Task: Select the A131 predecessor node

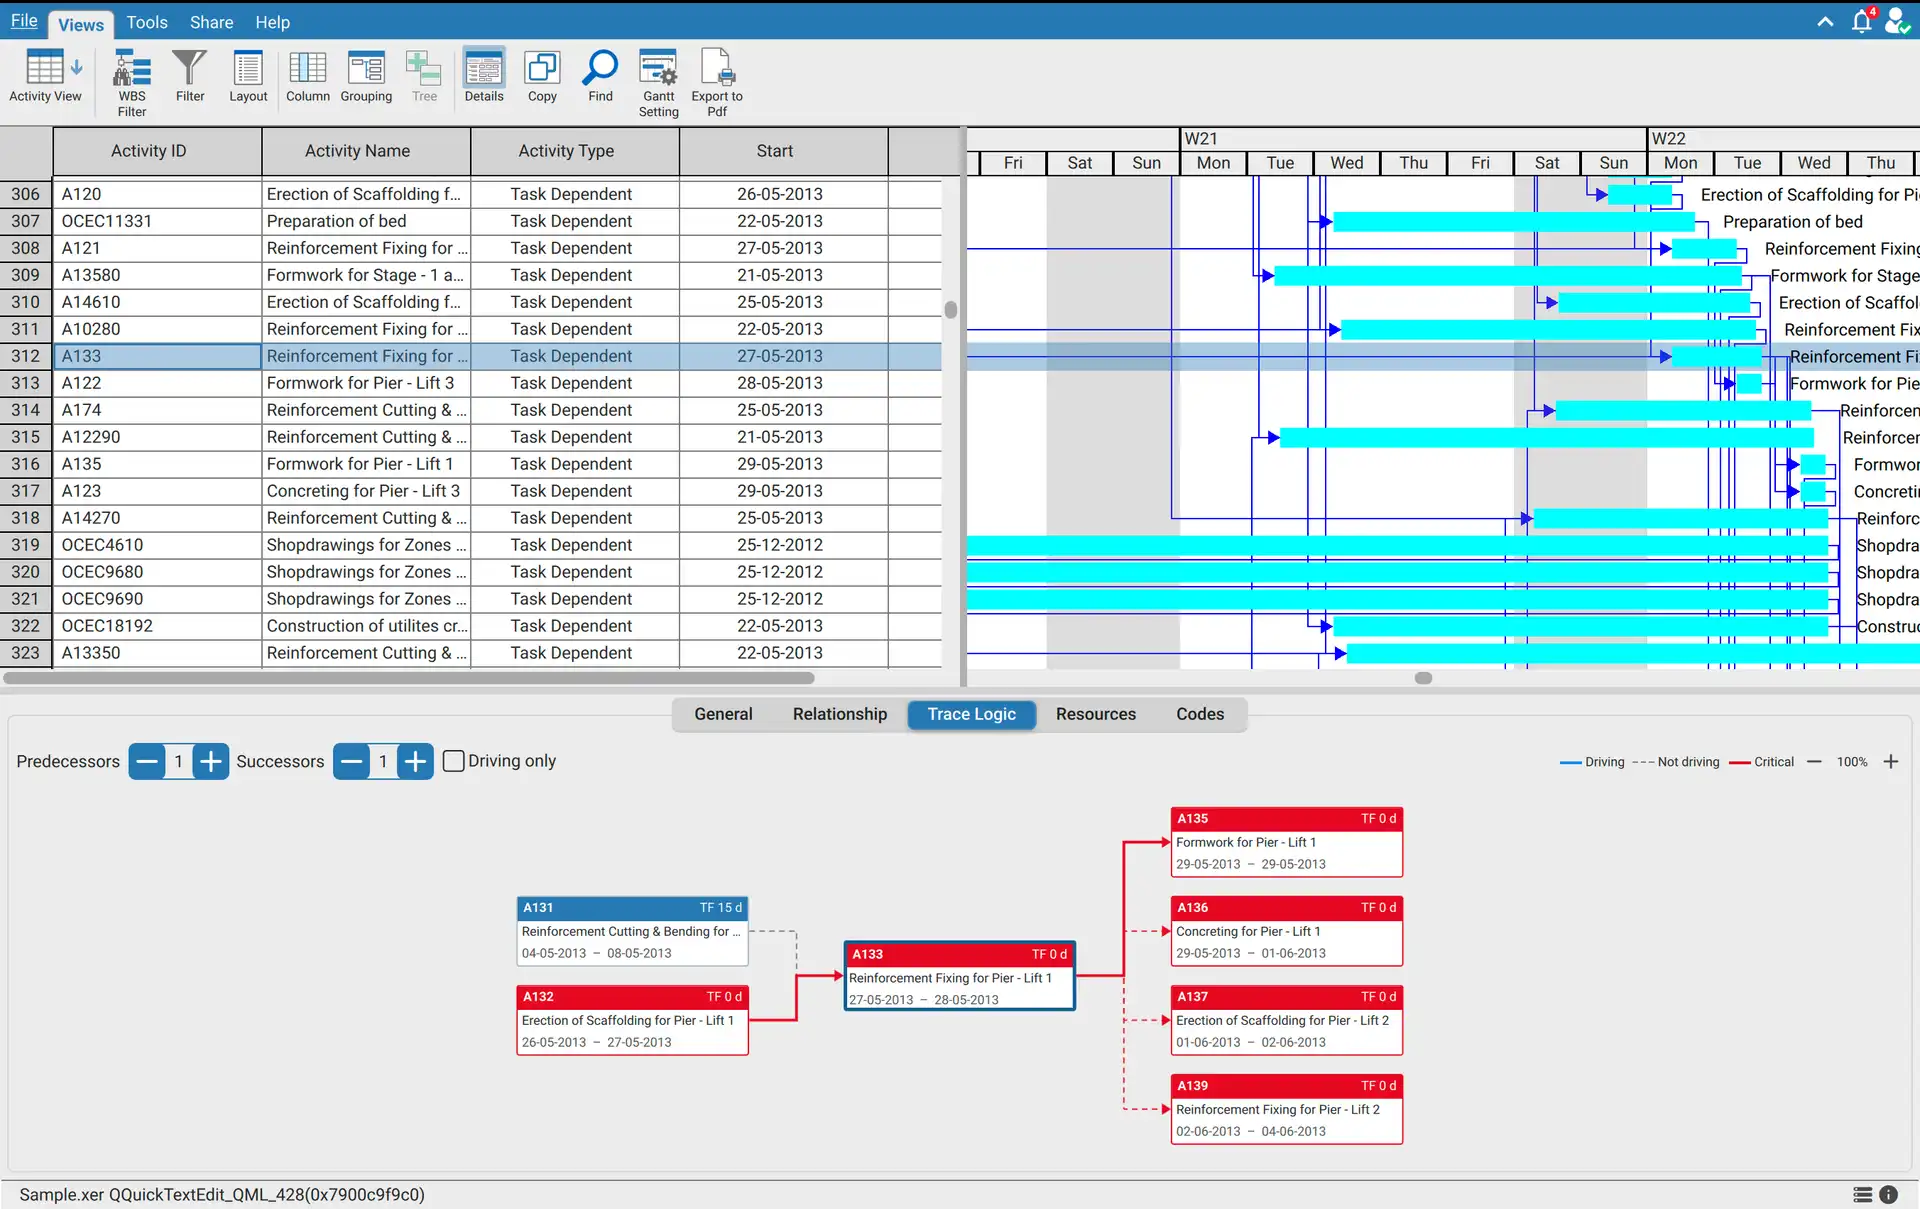Action: 632,931
